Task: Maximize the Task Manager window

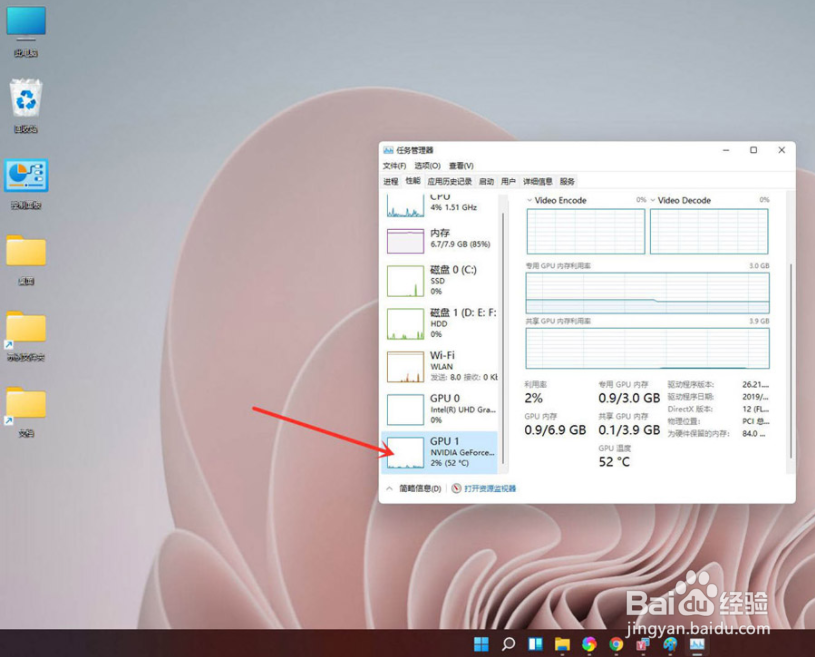Action: coord(754,150)
